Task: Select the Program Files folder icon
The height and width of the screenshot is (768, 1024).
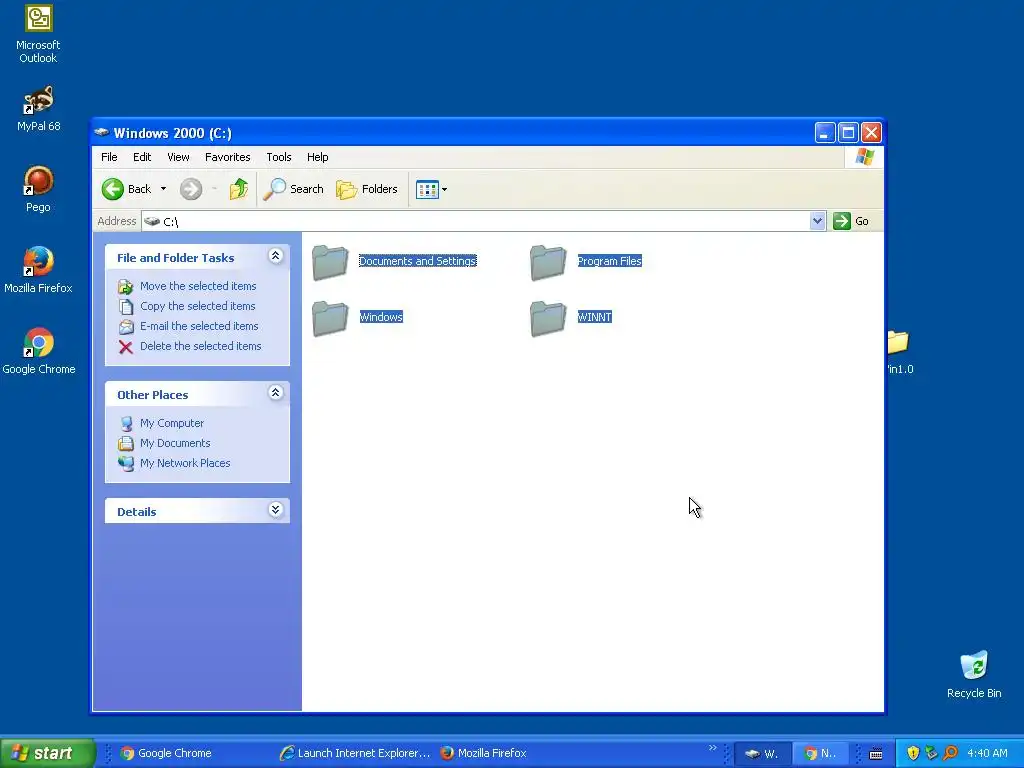Action: tap(548, 262)
